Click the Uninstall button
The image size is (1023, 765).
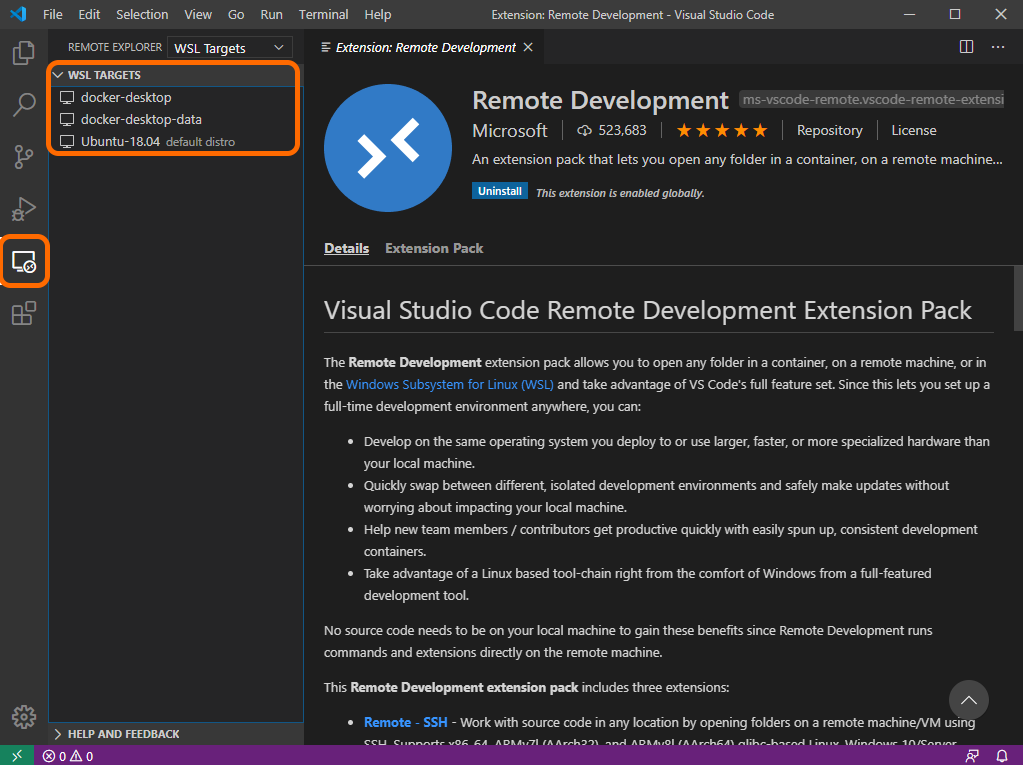point(500,191)
